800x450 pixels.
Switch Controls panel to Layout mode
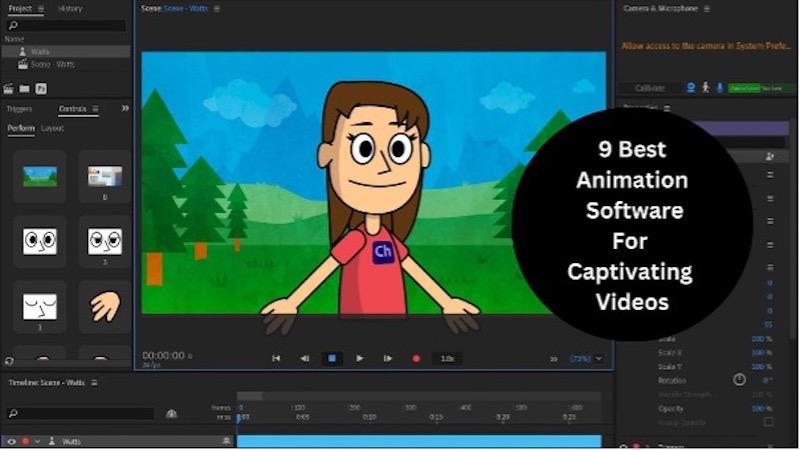[x=53, y=128]
